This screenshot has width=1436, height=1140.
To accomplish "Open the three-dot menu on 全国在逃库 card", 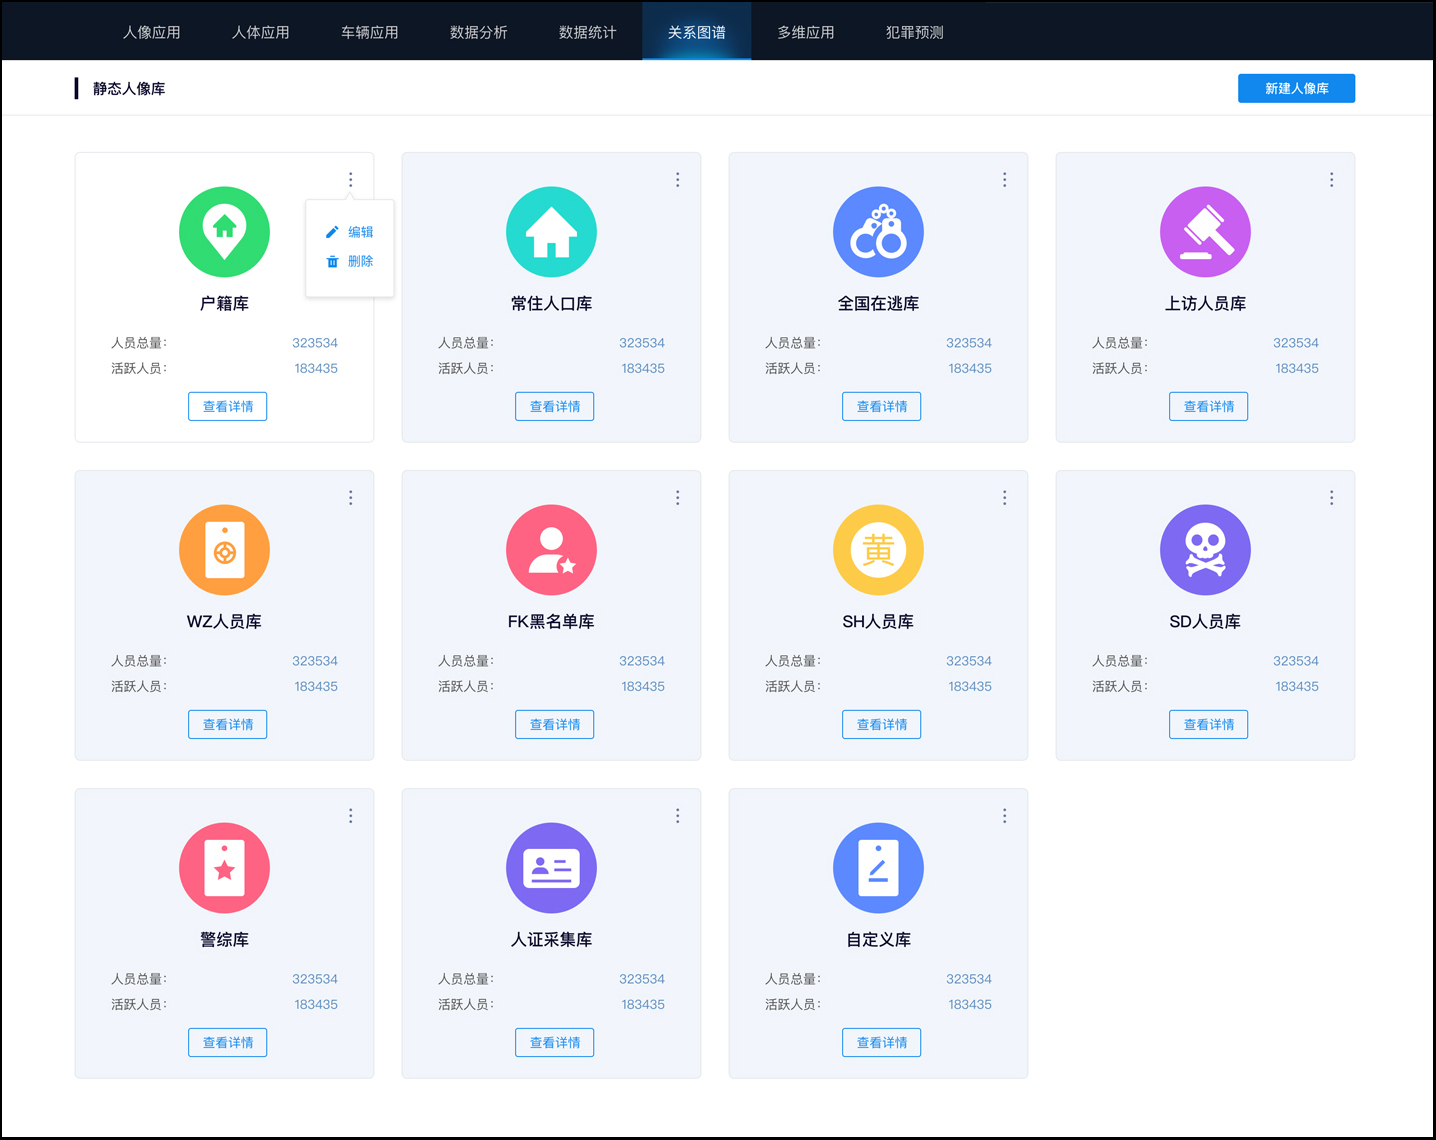I will click(1004, 180).
